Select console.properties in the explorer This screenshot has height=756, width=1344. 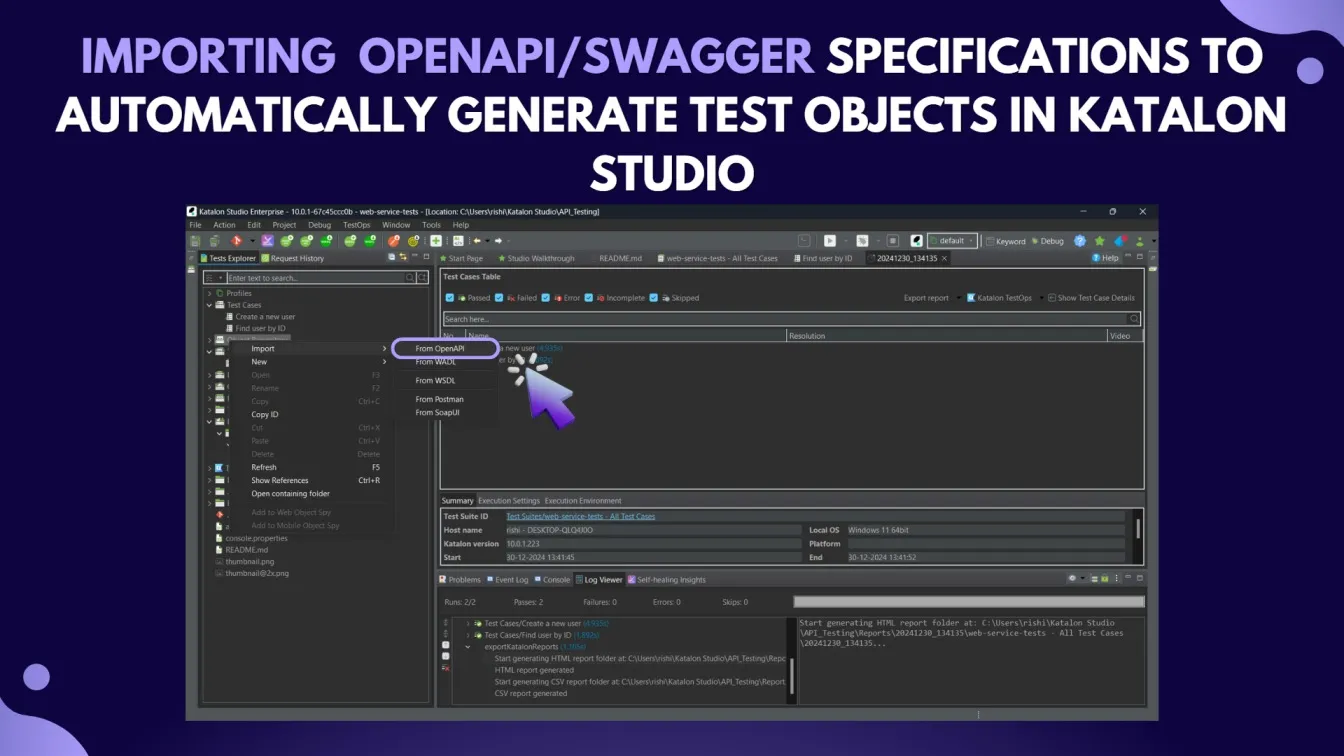pyautogui.click(x=256, y=538)
